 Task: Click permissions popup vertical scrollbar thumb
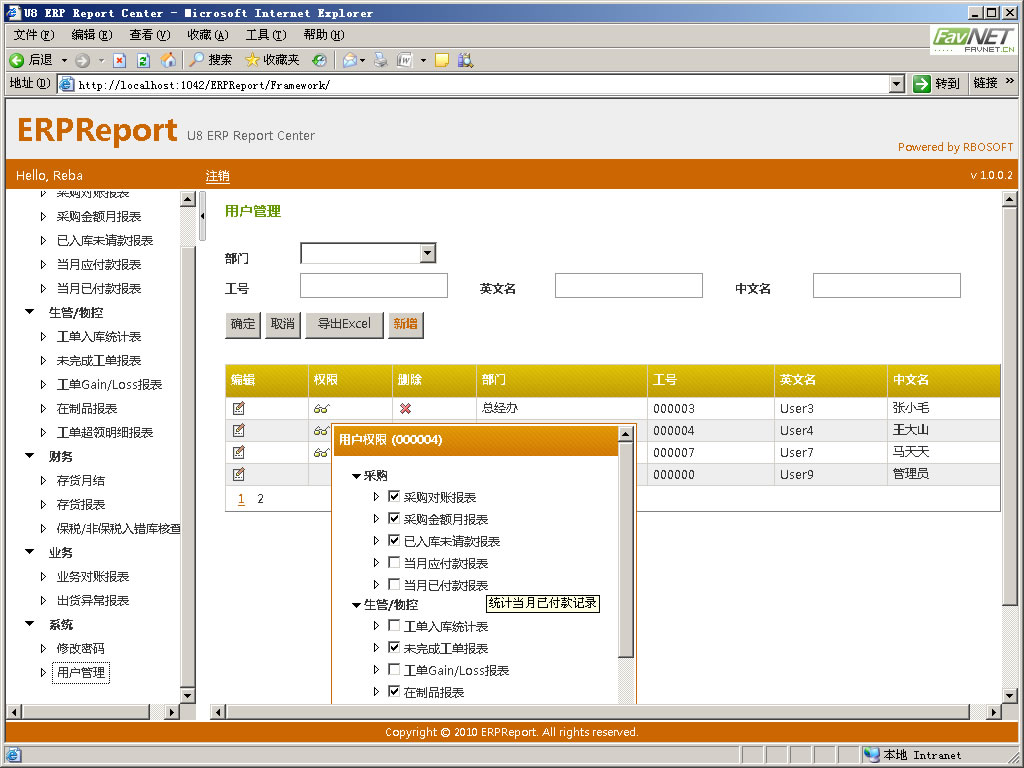coord(626,550)
